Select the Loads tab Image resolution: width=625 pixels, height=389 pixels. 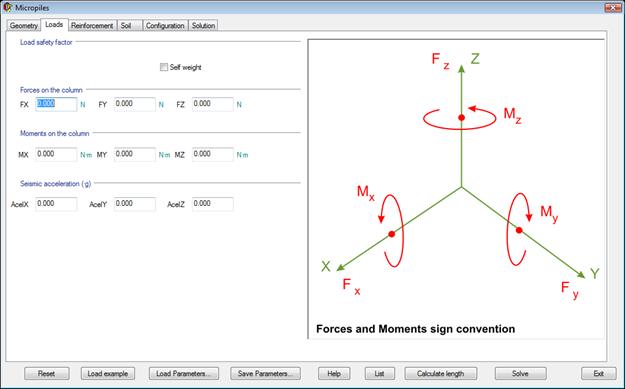coord(54,25)
